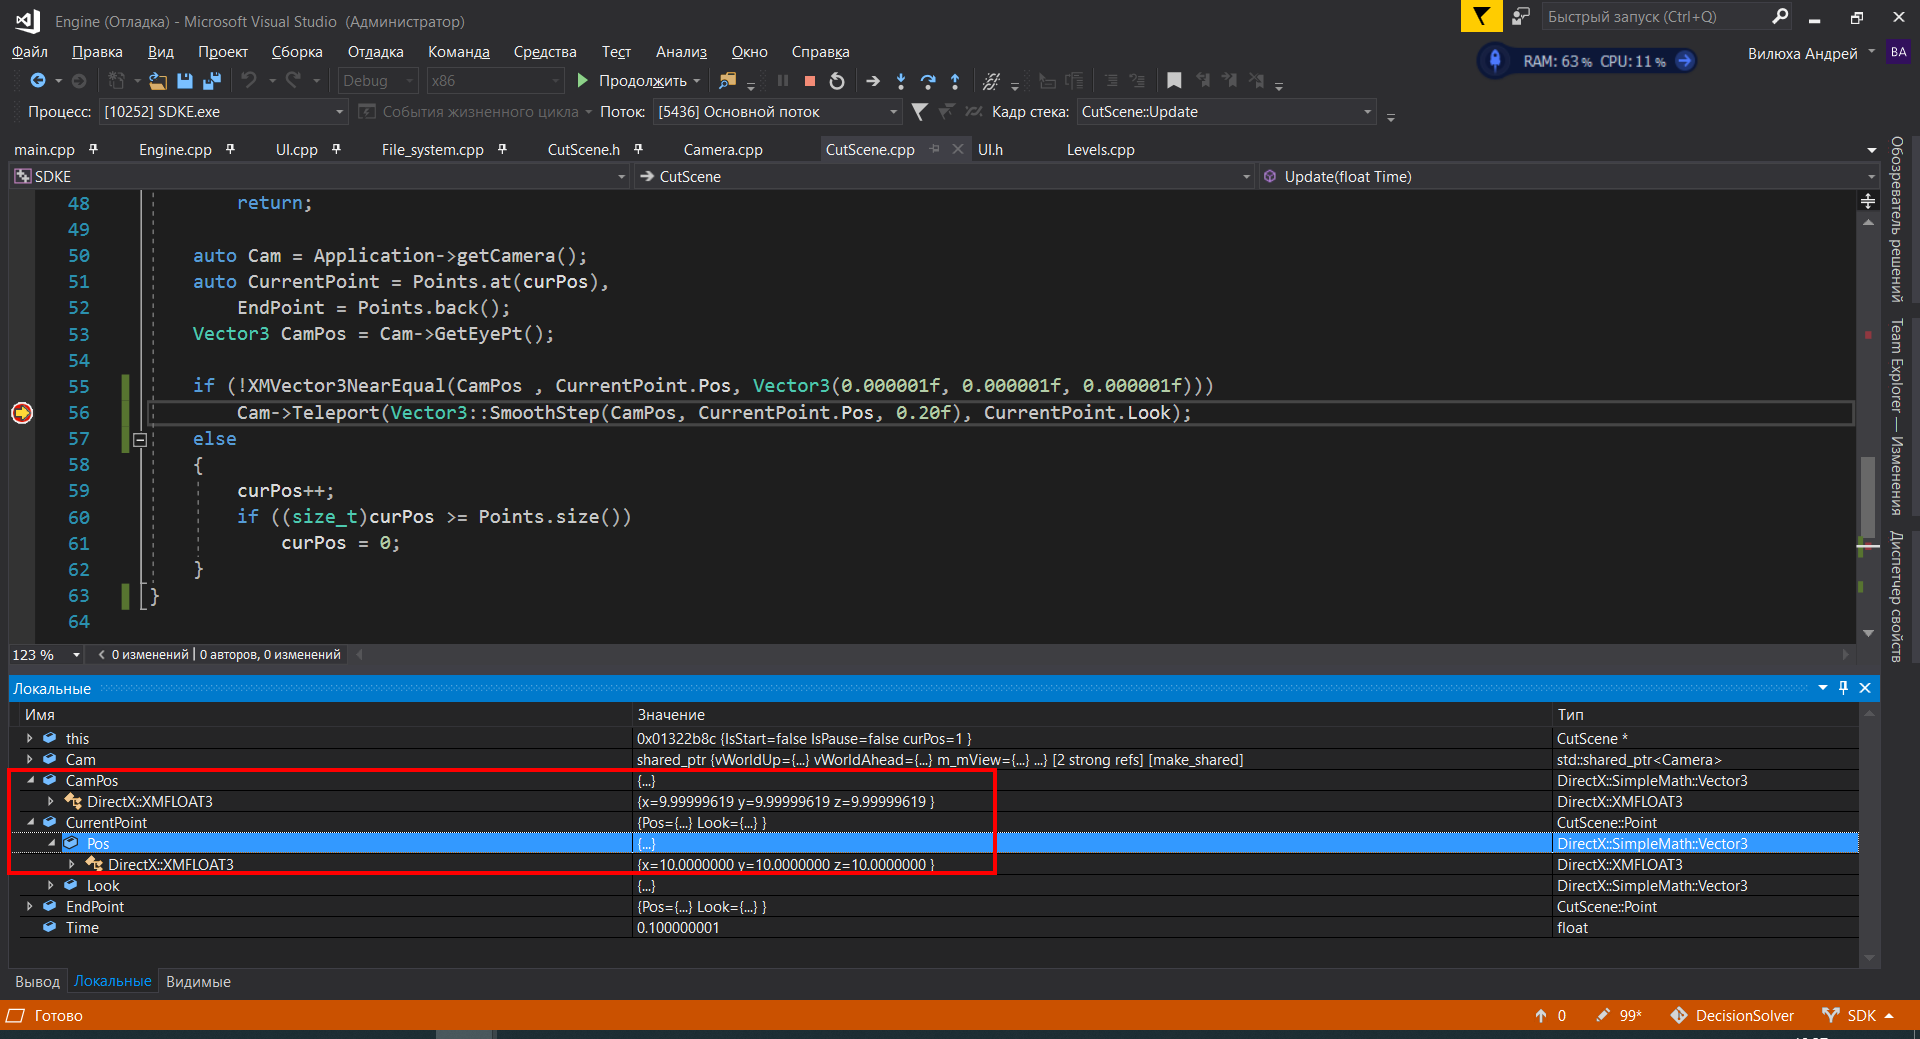This screenshot has height=1039, width=1920.
Task: Open the Debug configuration dropdown
Action: (408, 81)
